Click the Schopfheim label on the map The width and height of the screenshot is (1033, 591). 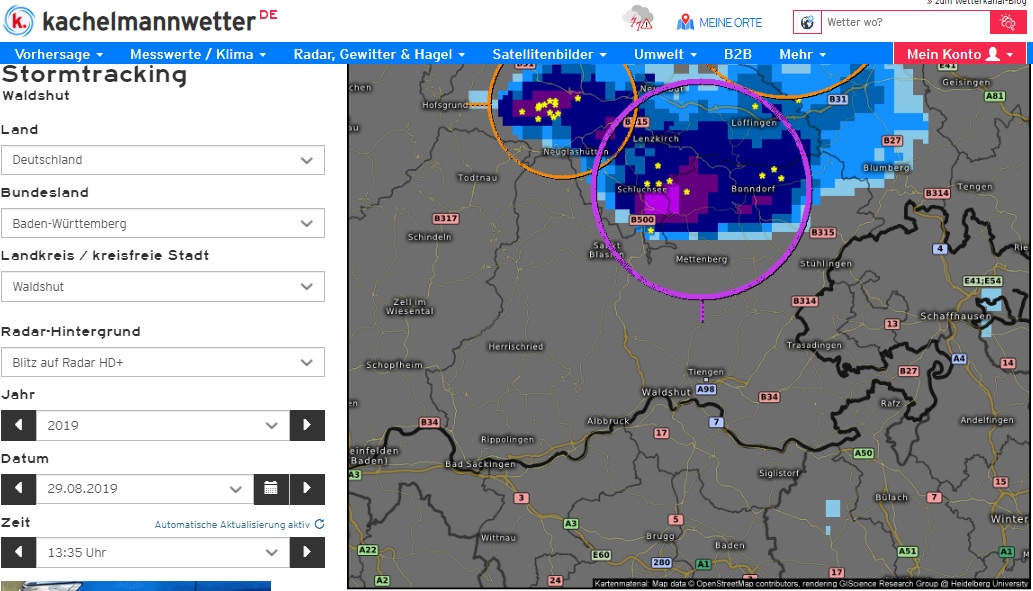pos(394,365)
